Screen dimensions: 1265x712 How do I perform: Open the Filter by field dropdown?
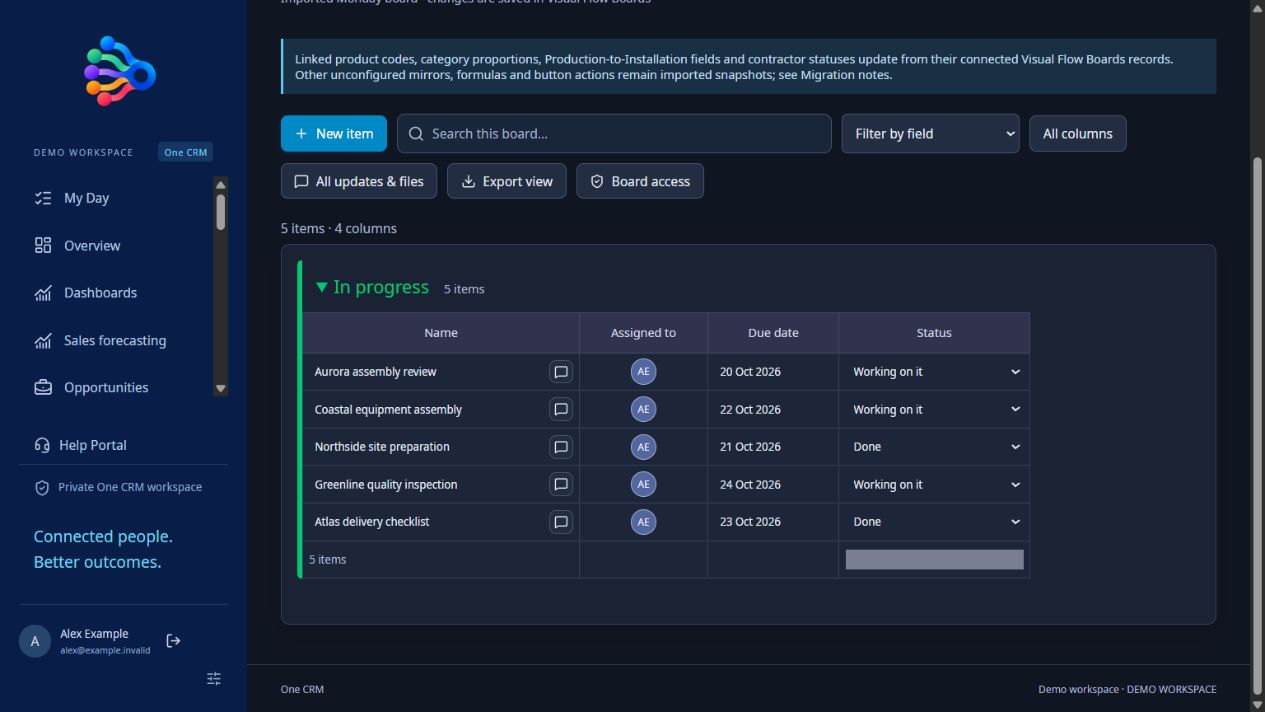930,134
